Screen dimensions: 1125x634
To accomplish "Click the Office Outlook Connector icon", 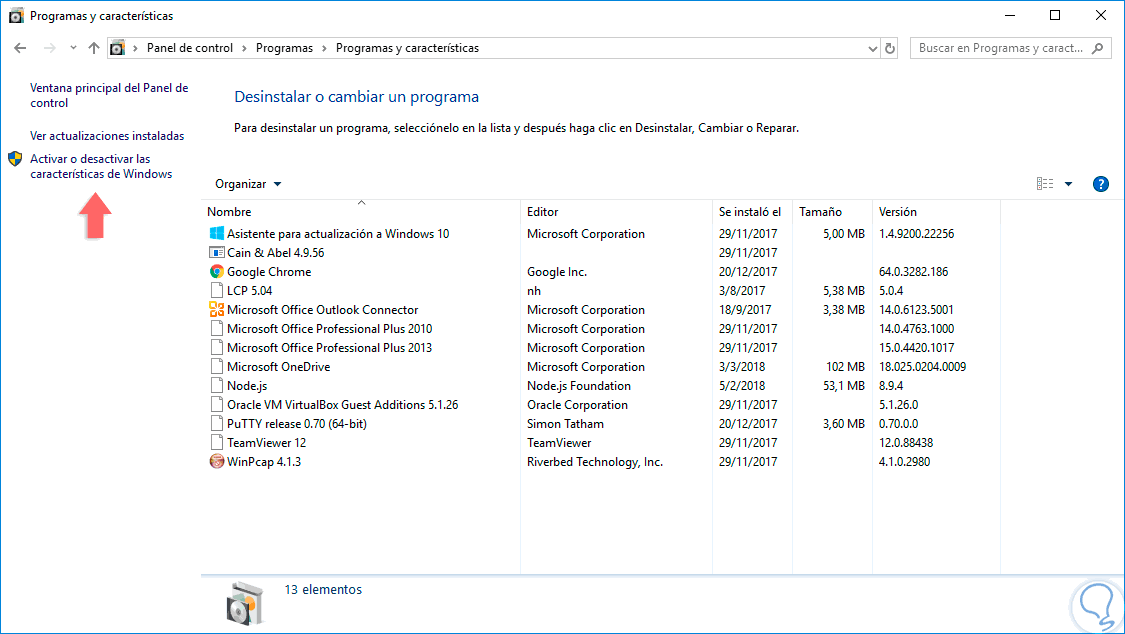I will (x=217, y=310).
